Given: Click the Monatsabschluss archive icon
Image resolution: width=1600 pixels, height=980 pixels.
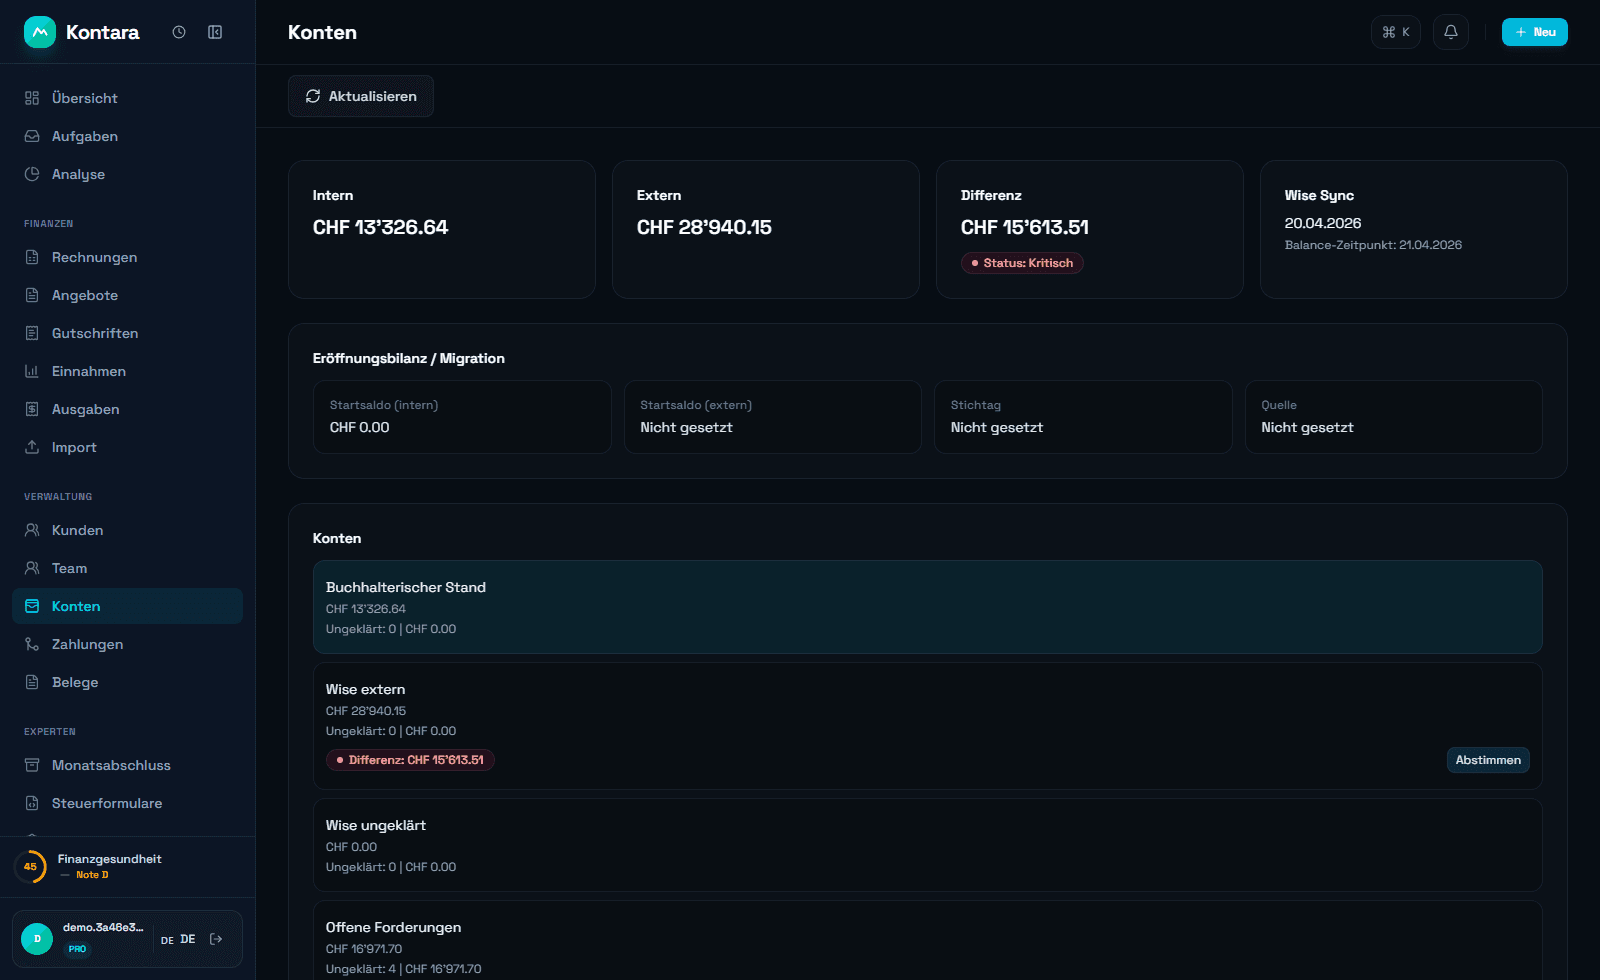Looking at the screenshot, I should point(32,765).
